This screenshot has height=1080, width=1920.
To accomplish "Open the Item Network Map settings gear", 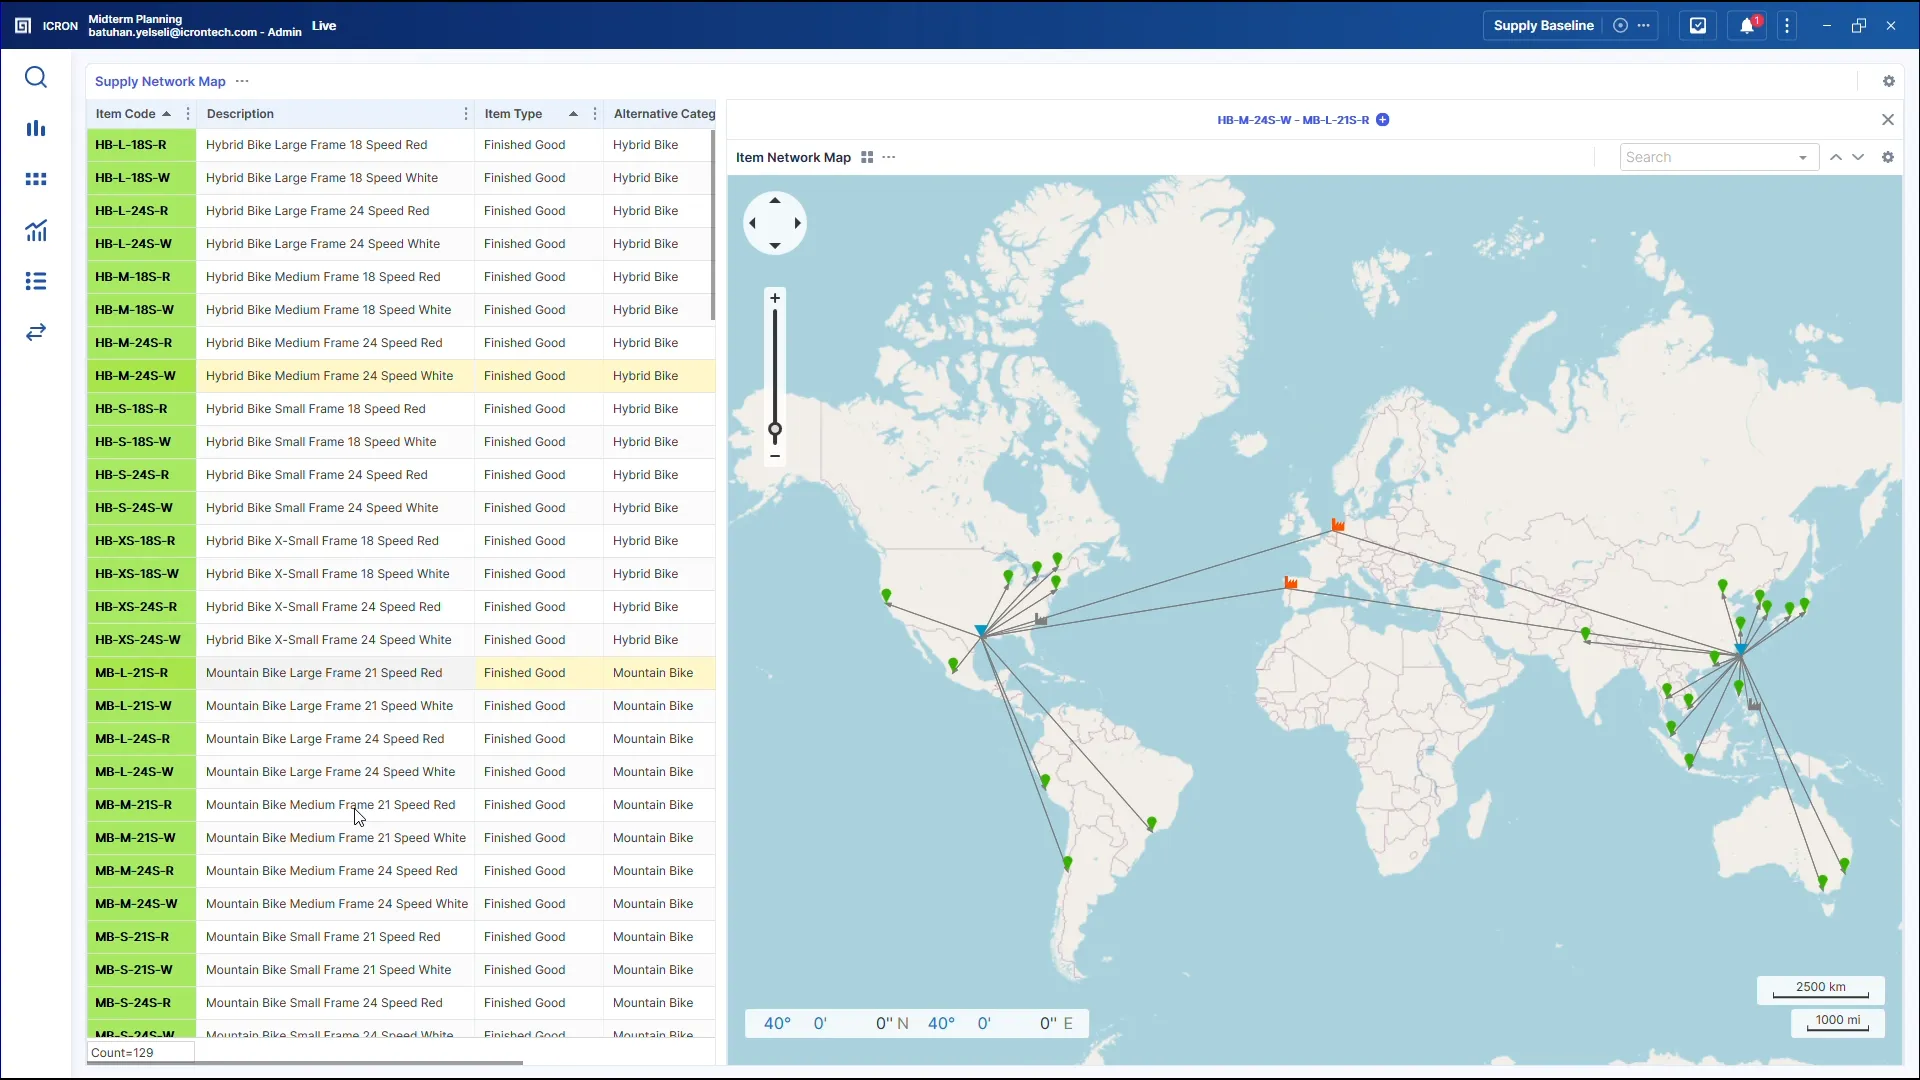I will (x=1889, y=157).
